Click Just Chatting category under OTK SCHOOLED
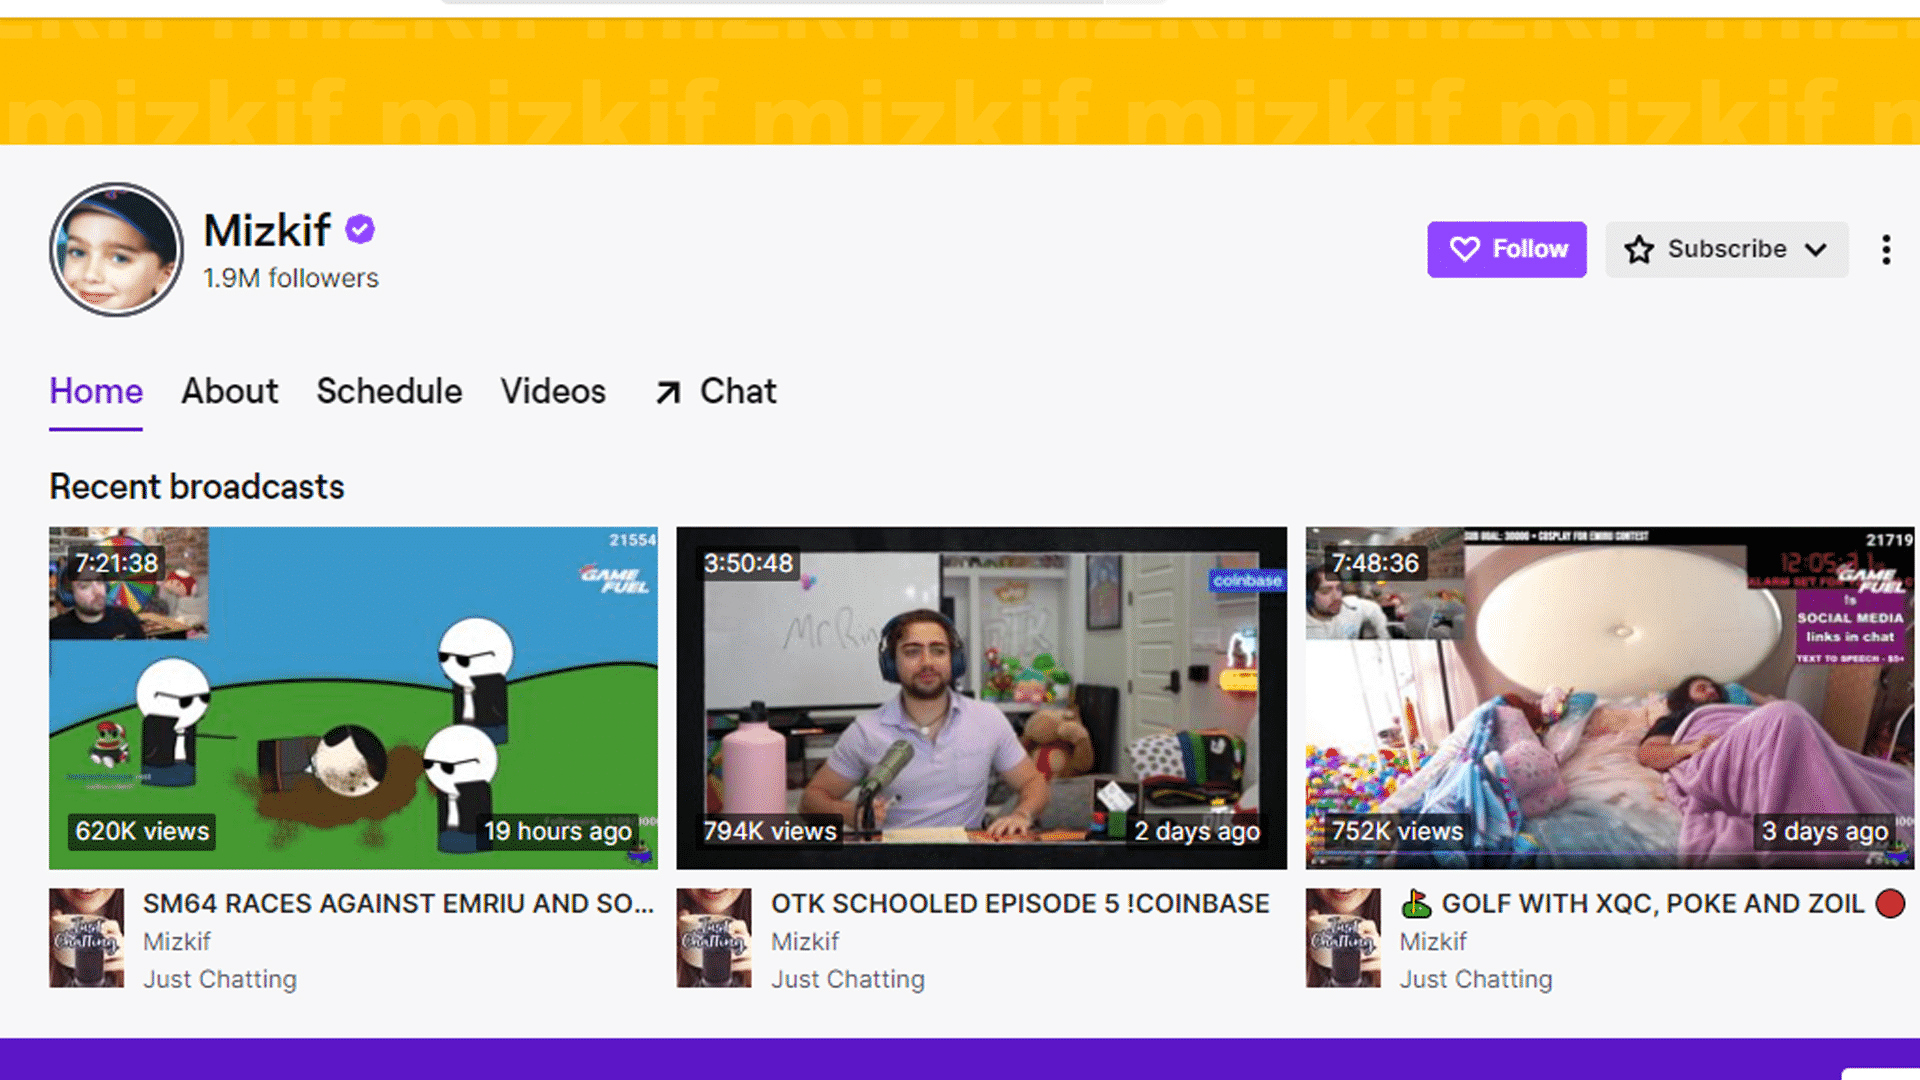The width and height of the screenshot is (1920, 1080). 848,979
